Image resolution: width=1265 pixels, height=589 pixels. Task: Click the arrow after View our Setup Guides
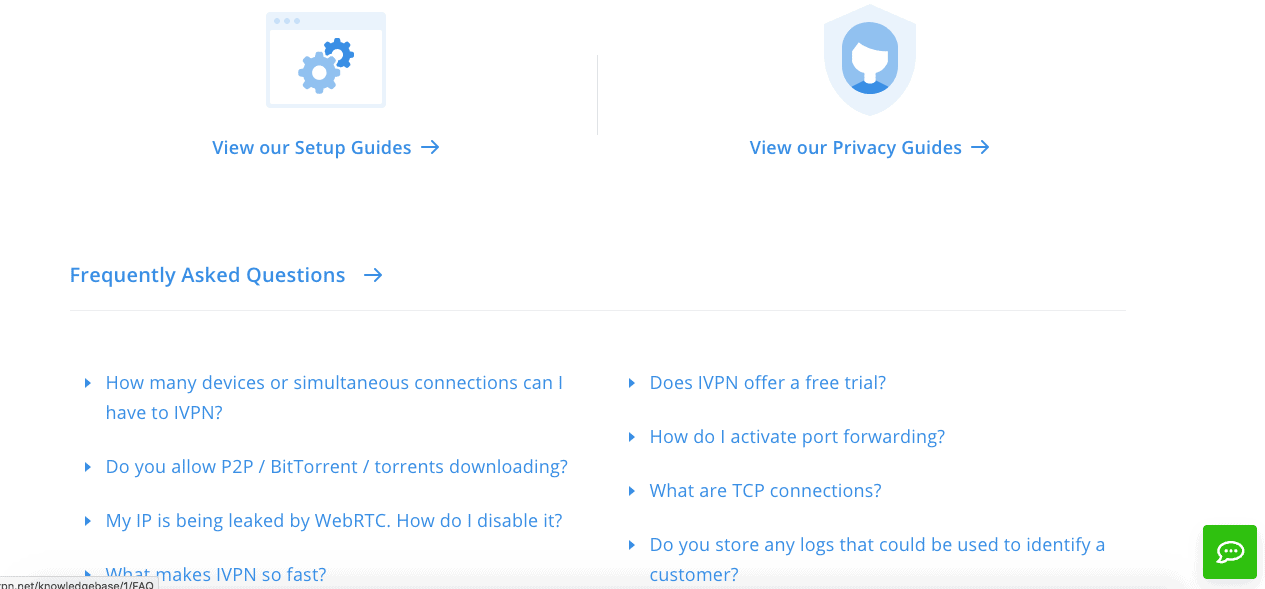point(430,147)
